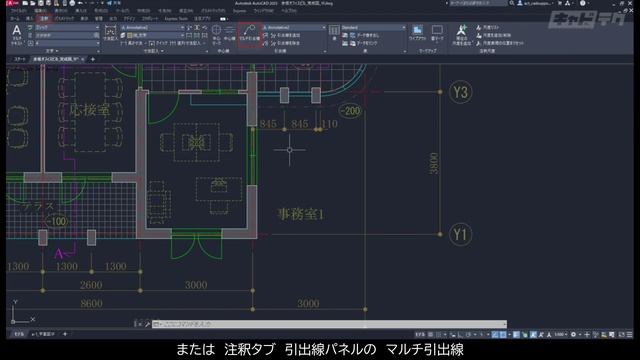Click the Add Leader button
The image size is (640, 360).
click(x=284, y=36)
